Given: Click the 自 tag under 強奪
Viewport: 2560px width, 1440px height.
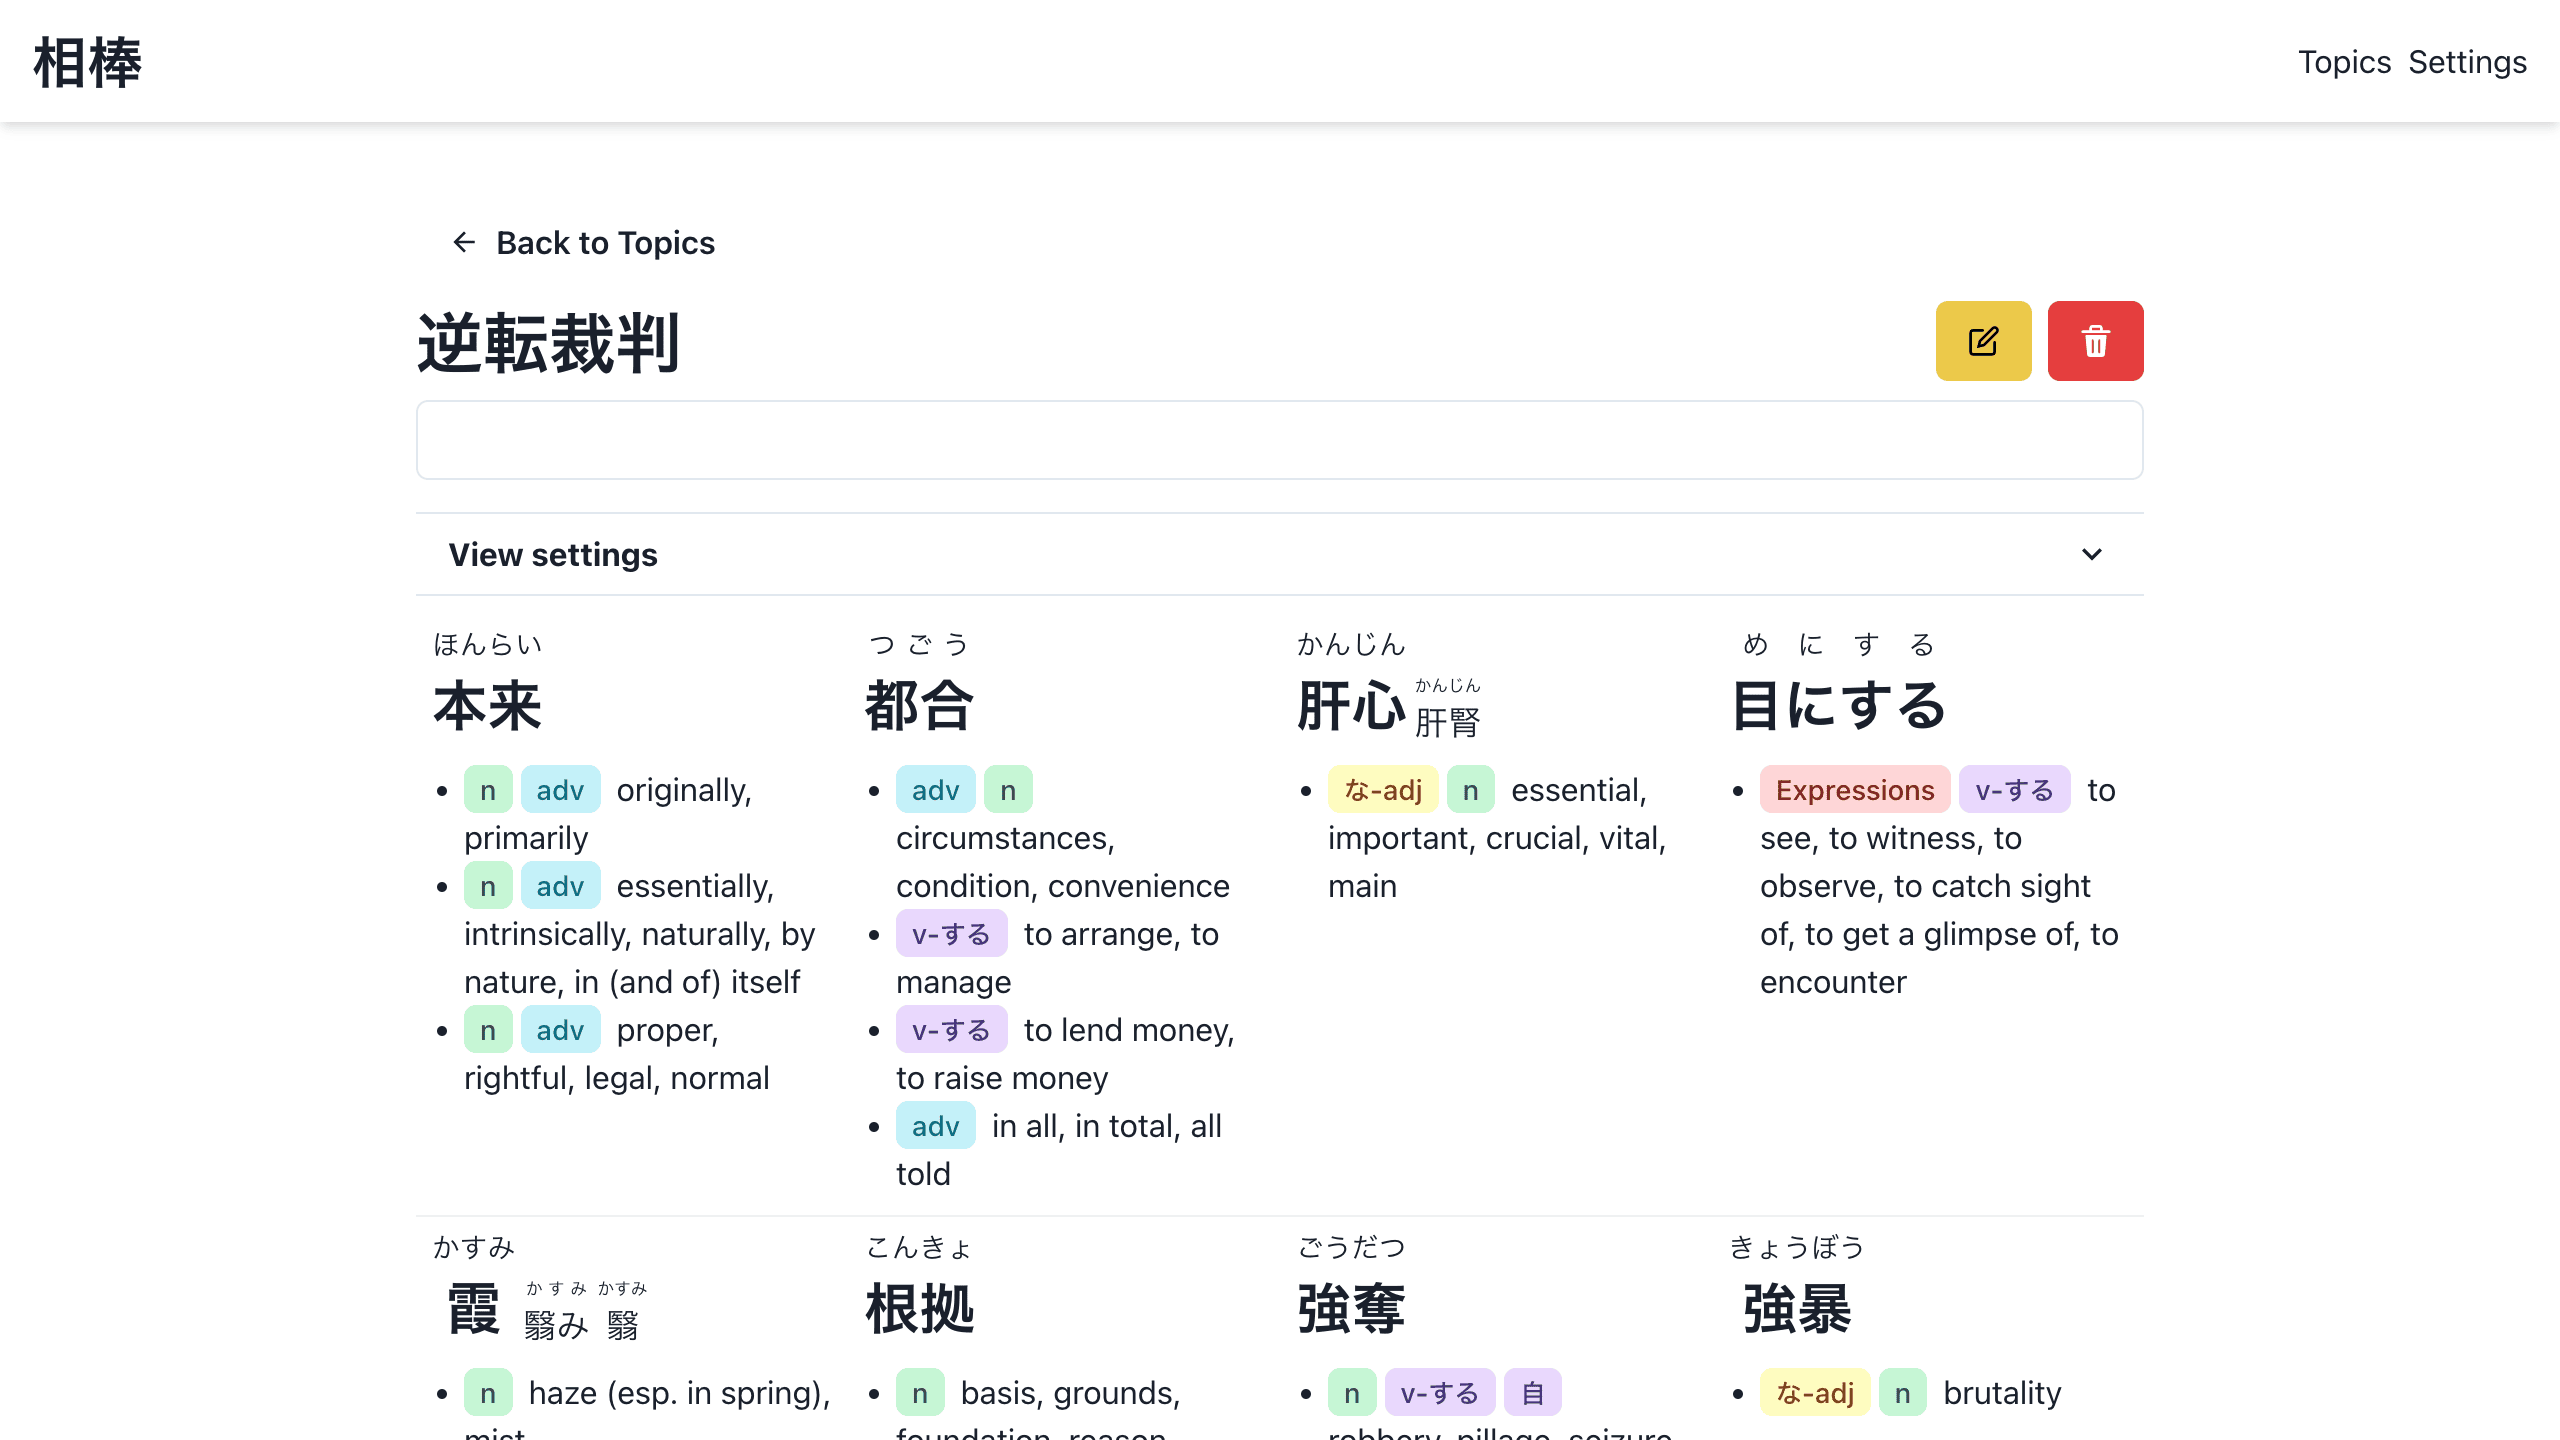Looking at the screenshot, I should point(1533,1392).
